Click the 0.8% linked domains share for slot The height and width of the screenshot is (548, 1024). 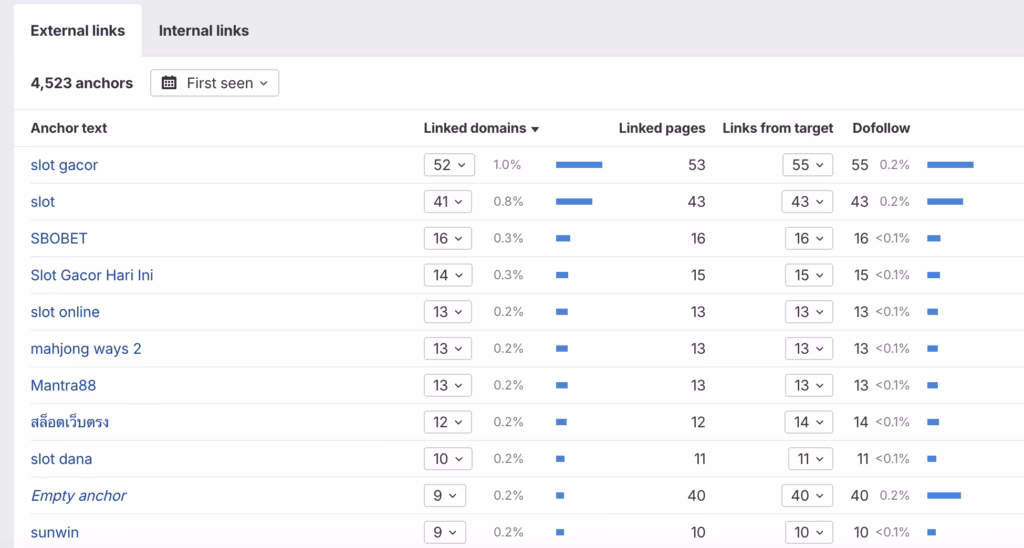[x=508, y=202]
